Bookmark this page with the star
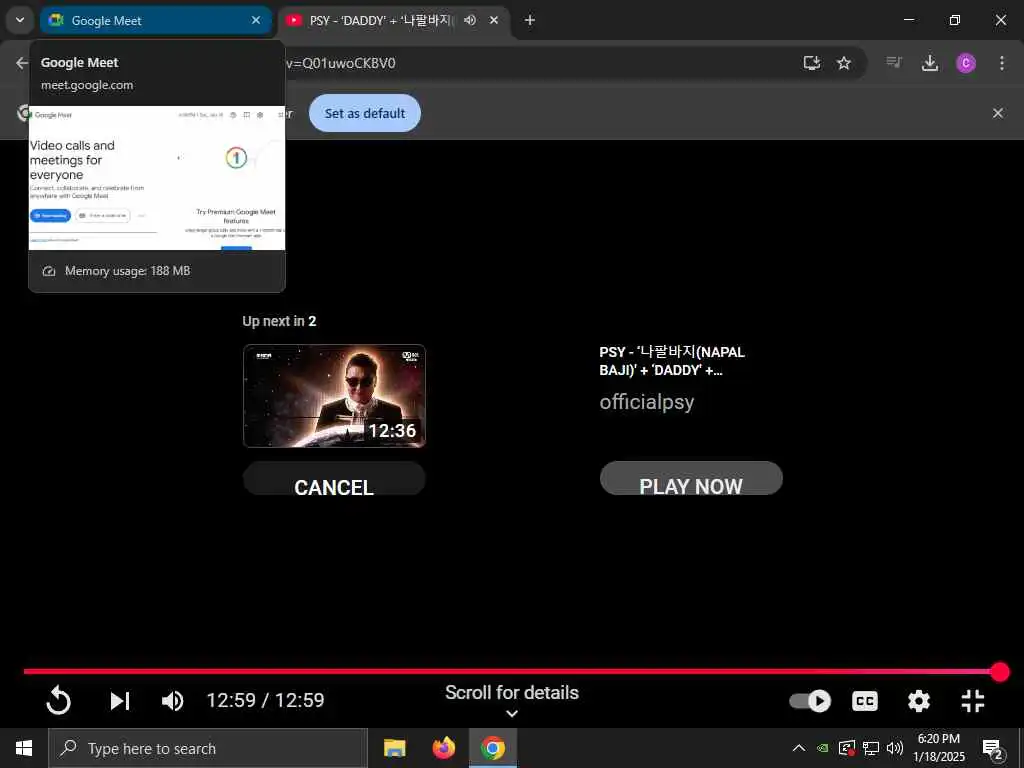 click(844, 63)
